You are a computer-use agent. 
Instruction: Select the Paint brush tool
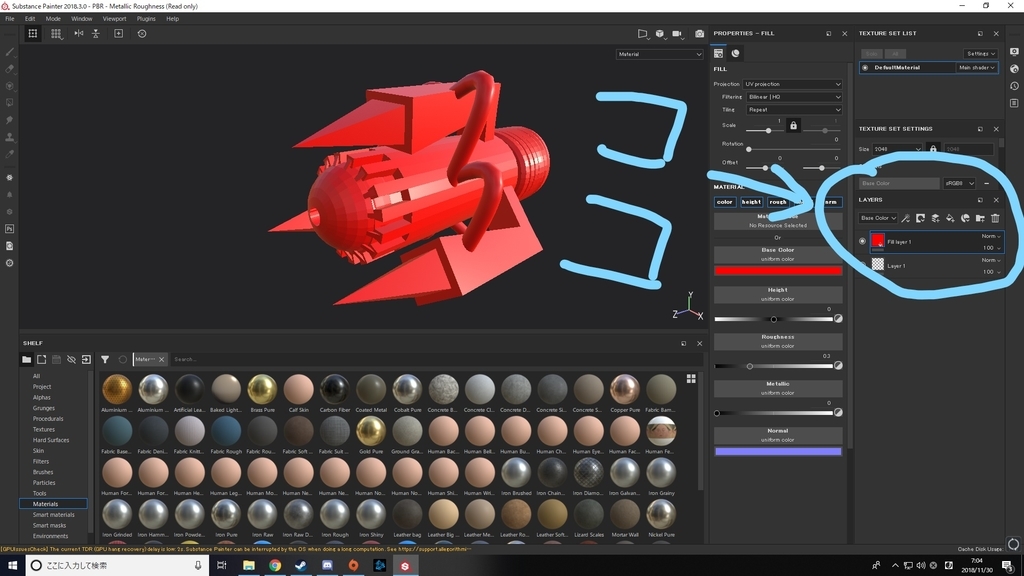point(10,52)
